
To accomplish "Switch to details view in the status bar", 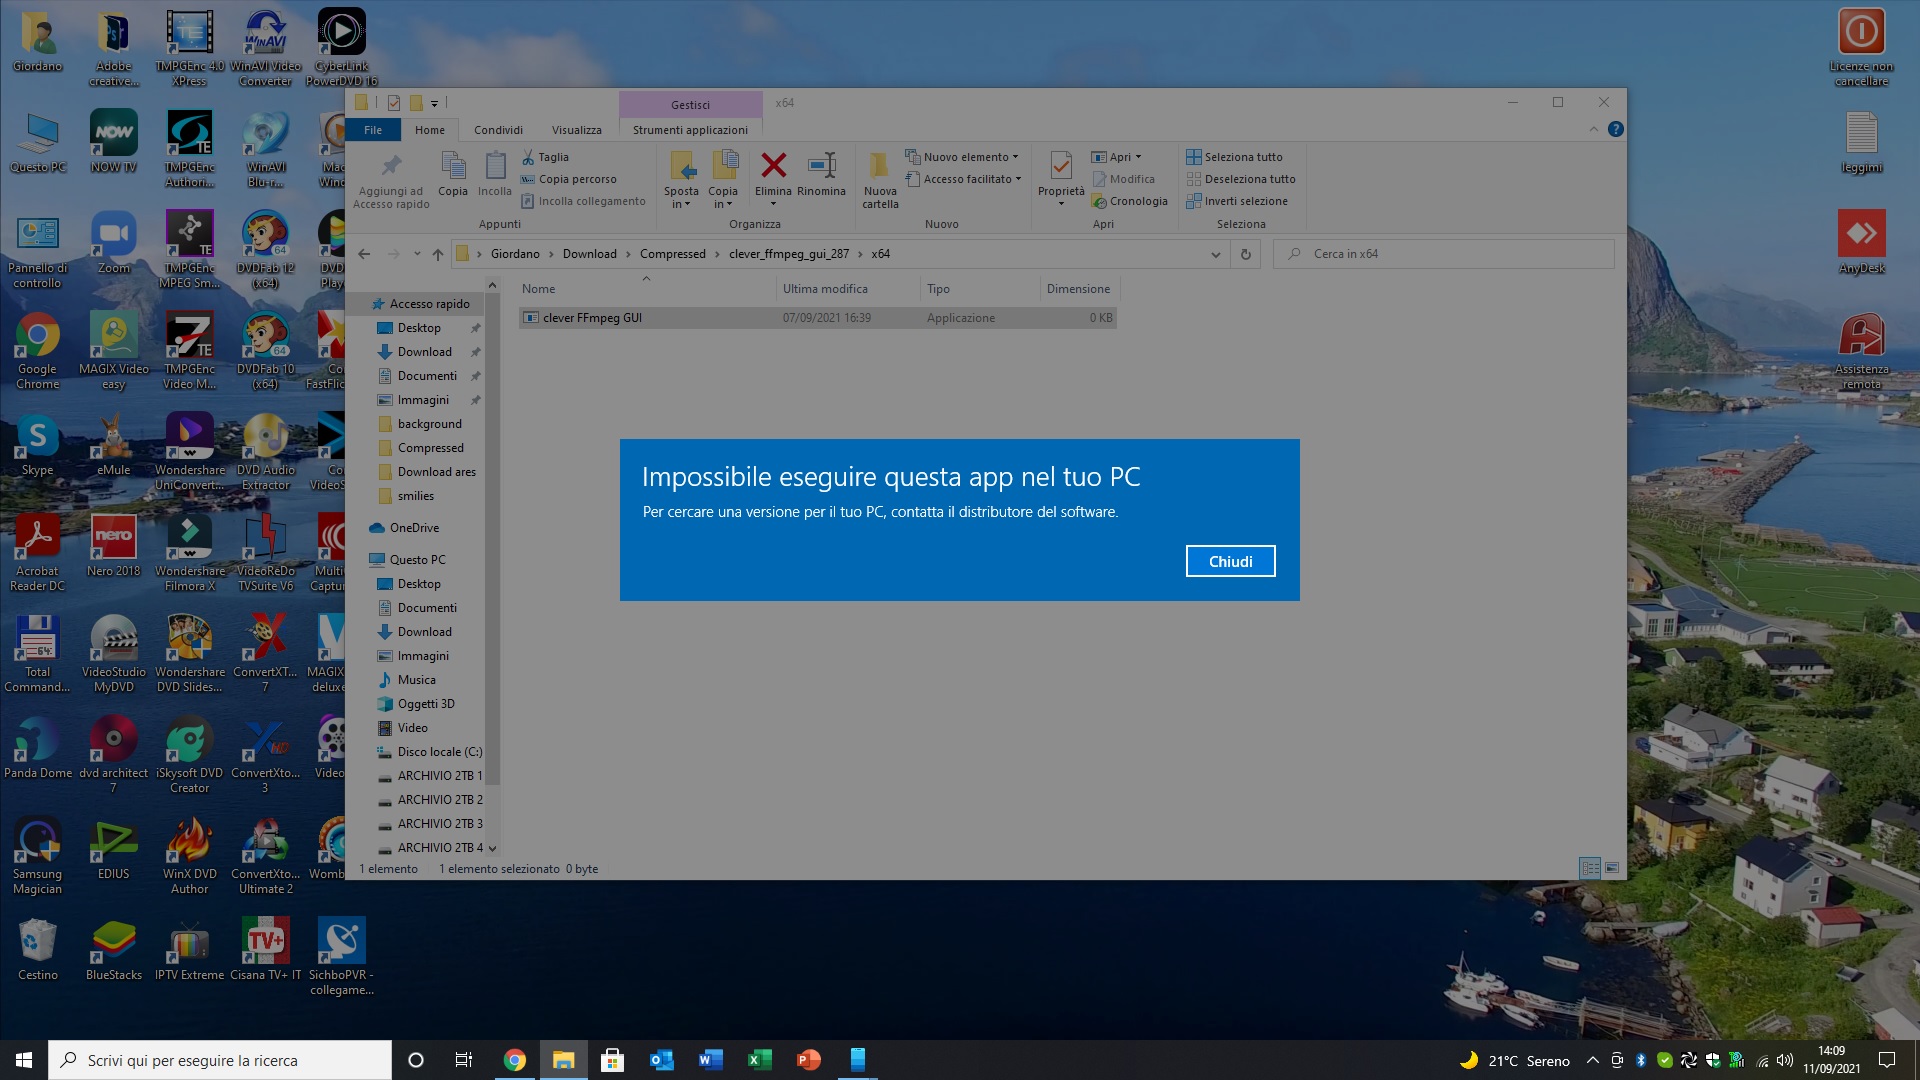I will (1590, 868).
